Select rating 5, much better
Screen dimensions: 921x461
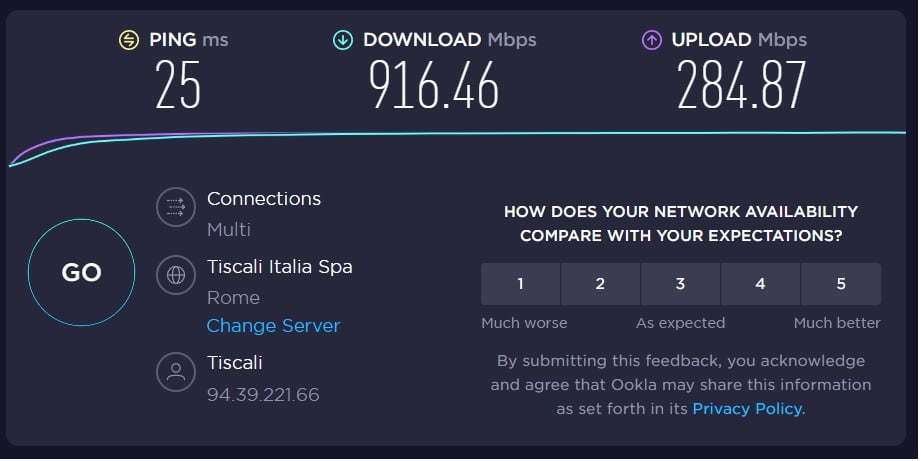click(840, 284)
